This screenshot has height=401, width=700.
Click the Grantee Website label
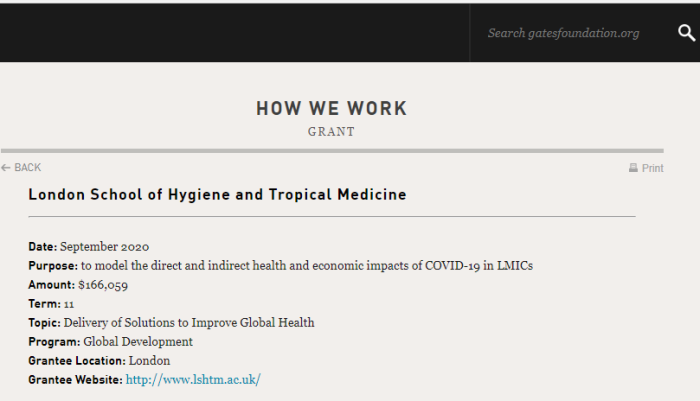pos(75,380)
